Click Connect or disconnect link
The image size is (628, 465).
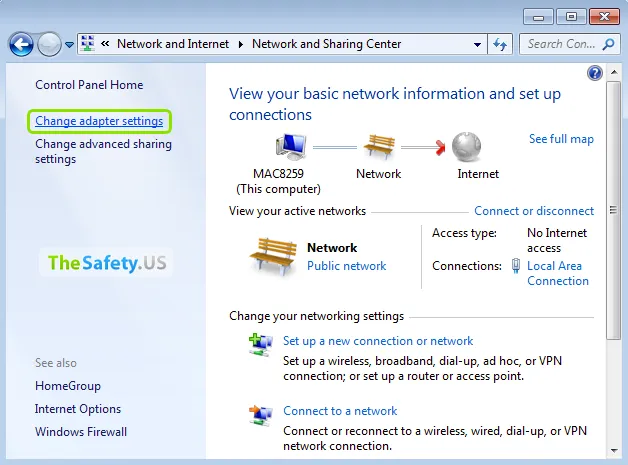click(534, 211)
